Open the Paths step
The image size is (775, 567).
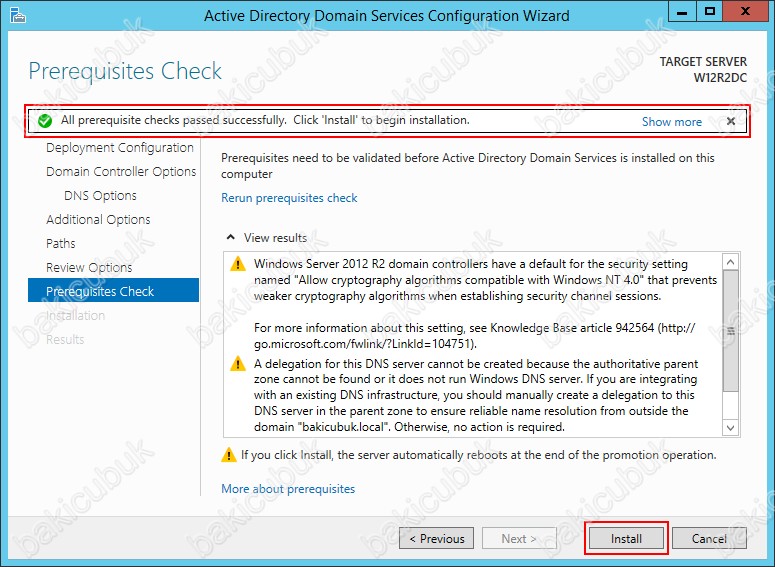(61, 243)
